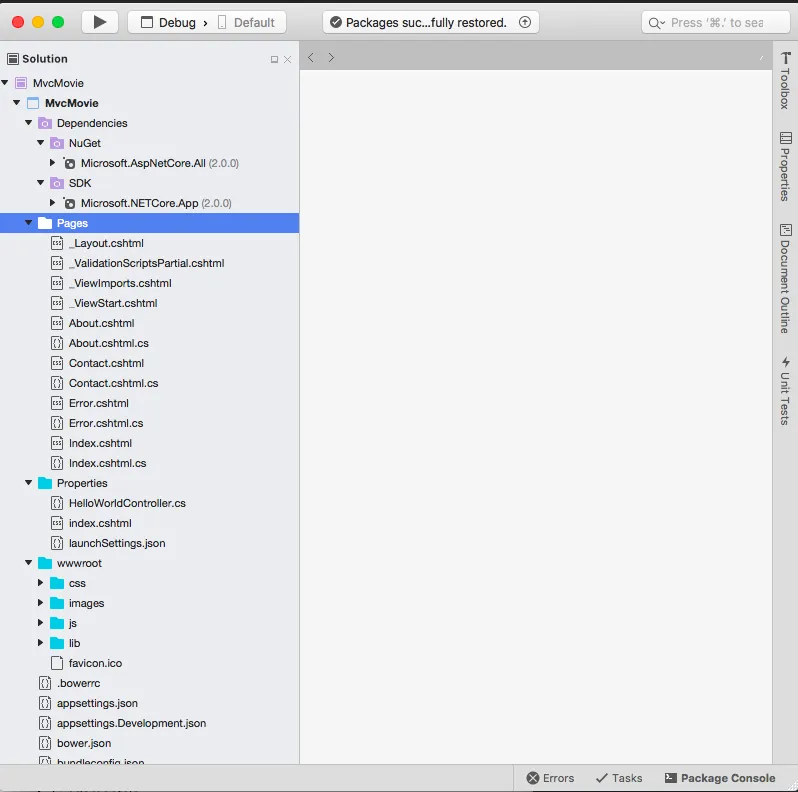The width and height of the screenshot is (798, 792).
Task: Select _ViewStart.cshtml file
Action: coord(113,303)
